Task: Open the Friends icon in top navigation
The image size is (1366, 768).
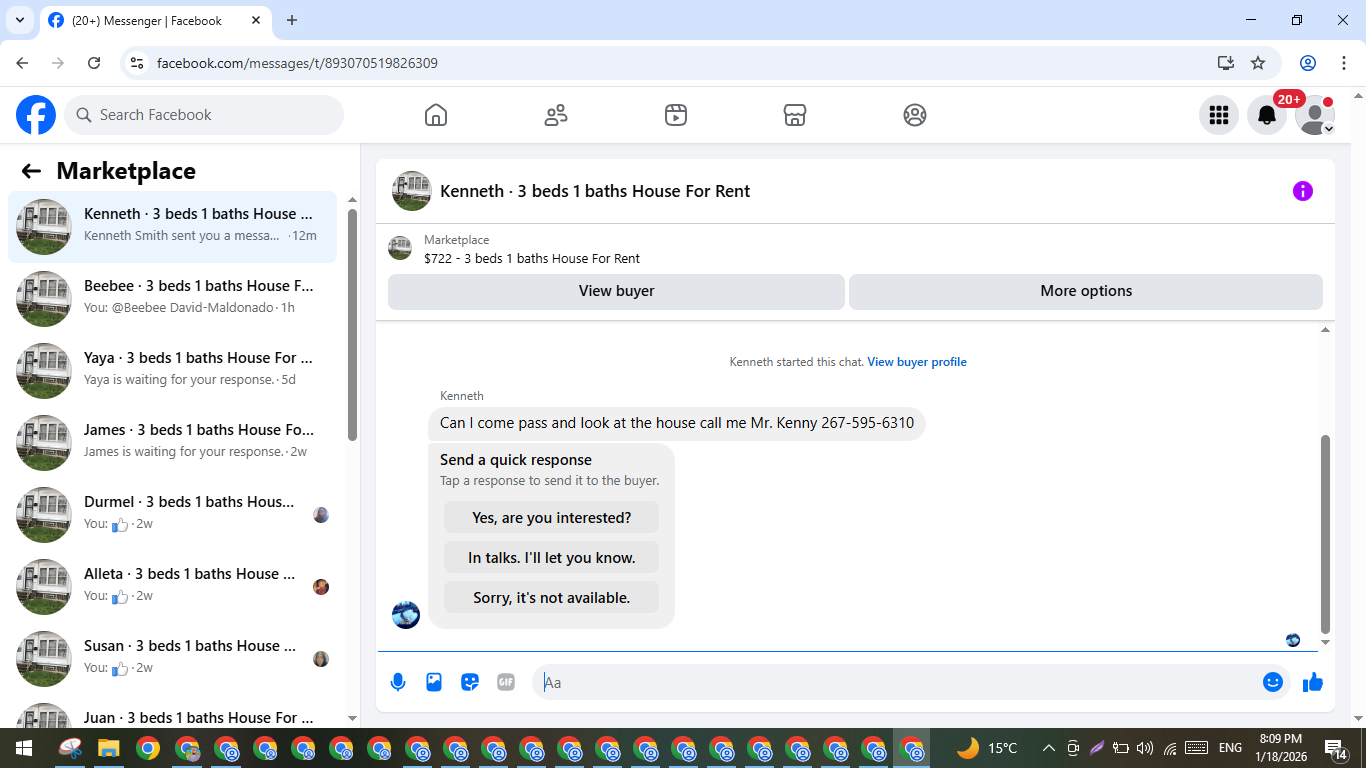Action: pos(556,115)
